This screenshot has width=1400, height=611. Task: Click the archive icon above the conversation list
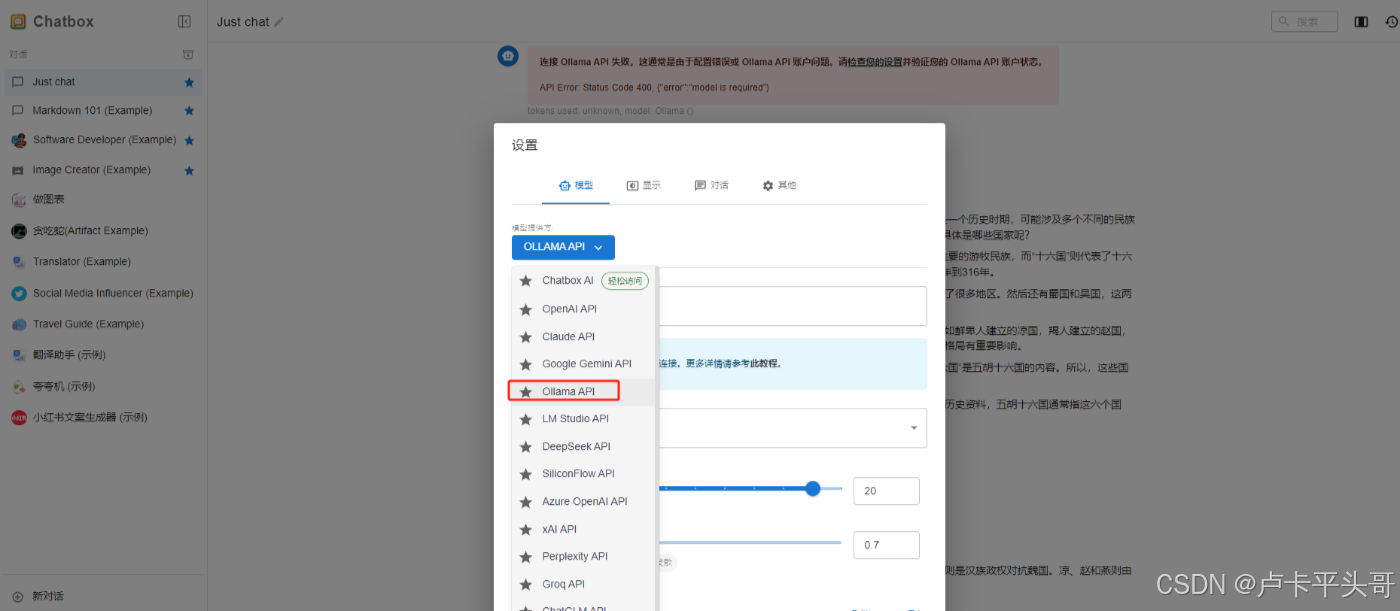tap(187, 54)
